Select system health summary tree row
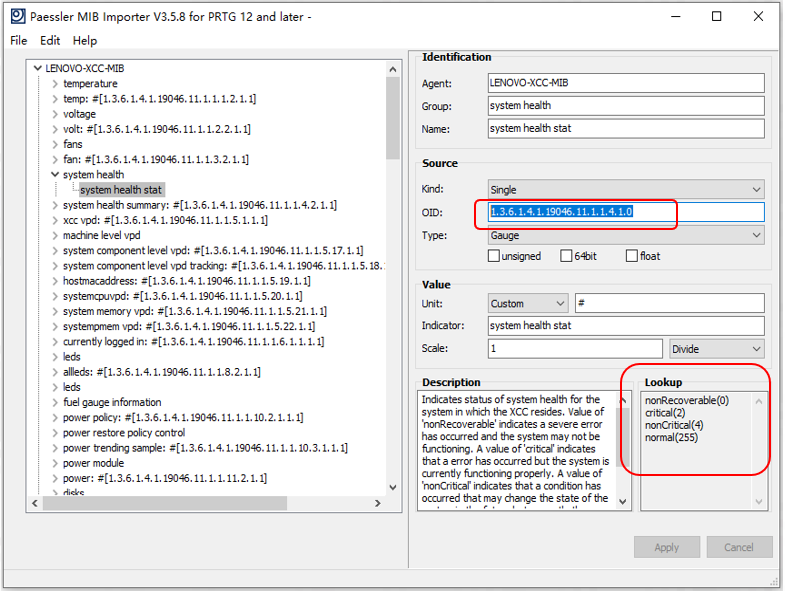This screenshot has width=785, height=591. click(x=200, y=205)
